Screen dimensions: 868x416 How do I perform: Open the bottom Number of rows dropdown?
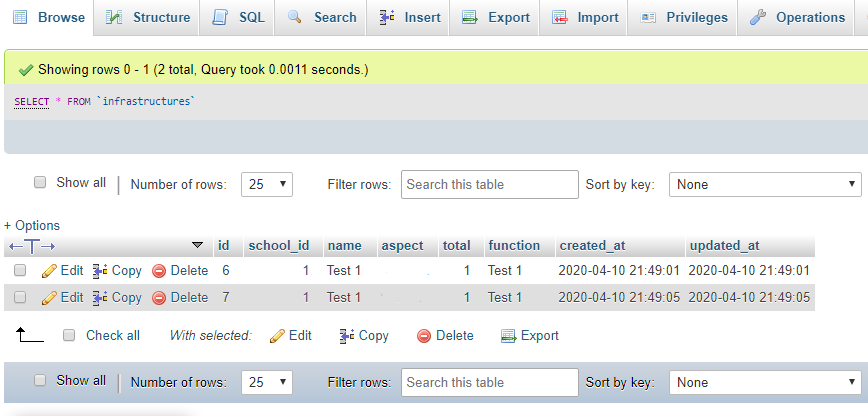click(x=267, y=382)
